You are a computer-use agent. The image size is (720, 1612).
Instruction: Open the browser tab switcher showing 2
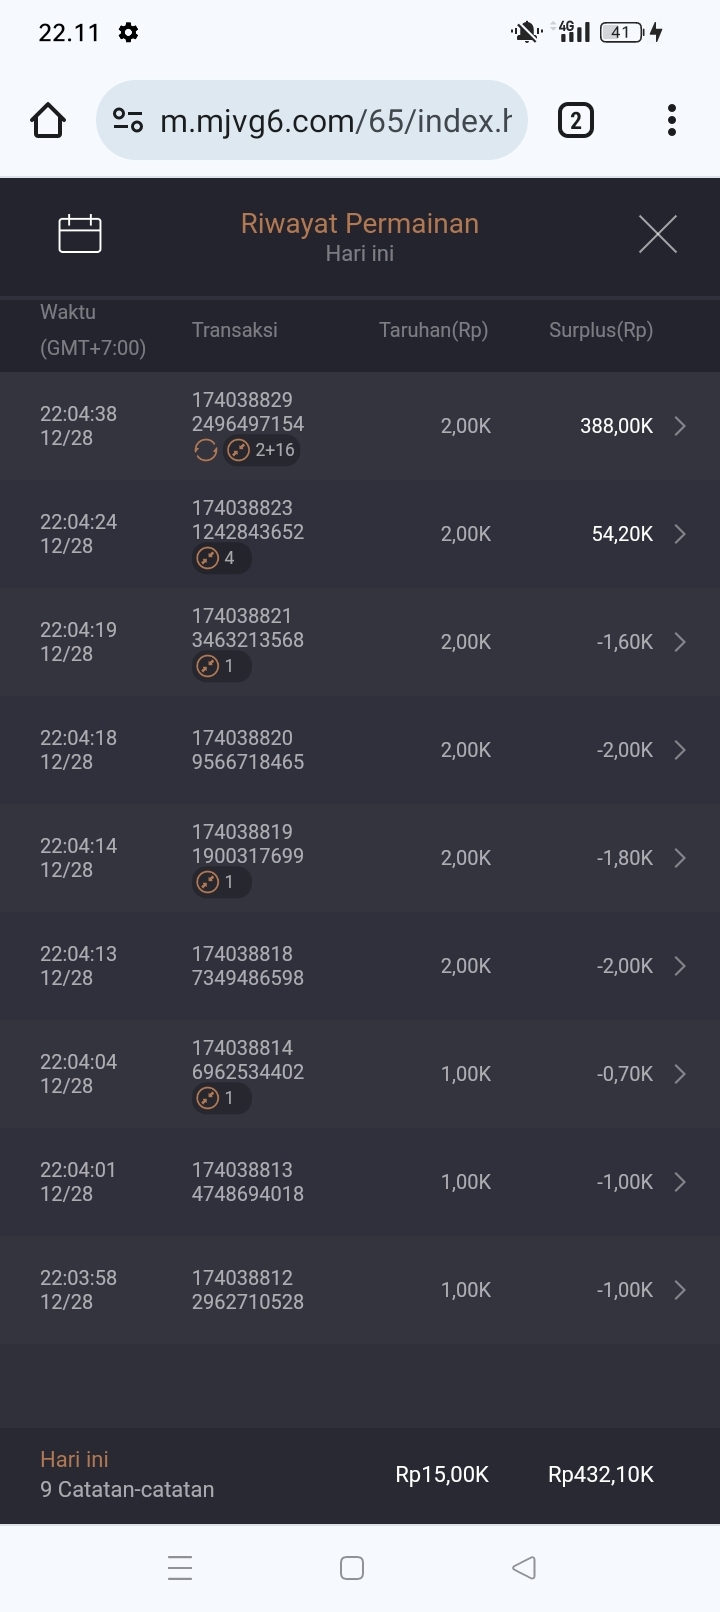pos(575,121)
